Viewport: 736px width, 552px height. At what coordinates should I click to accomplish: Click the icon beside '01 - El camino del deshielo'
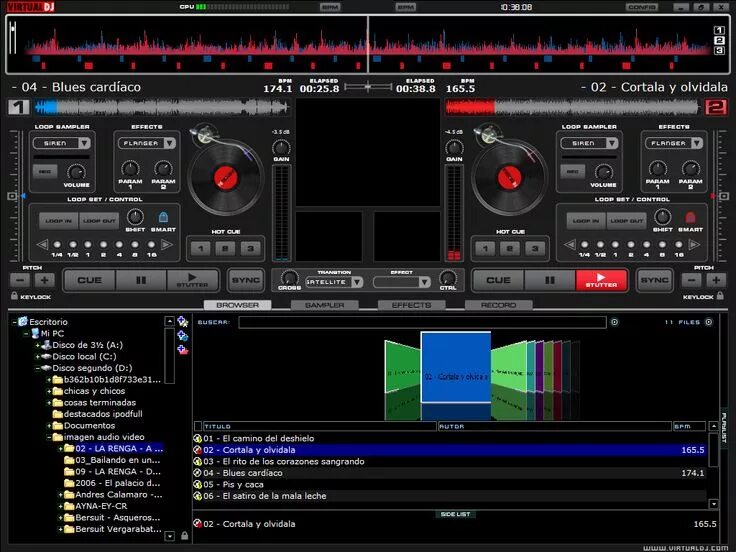click(x=198, y=438)
